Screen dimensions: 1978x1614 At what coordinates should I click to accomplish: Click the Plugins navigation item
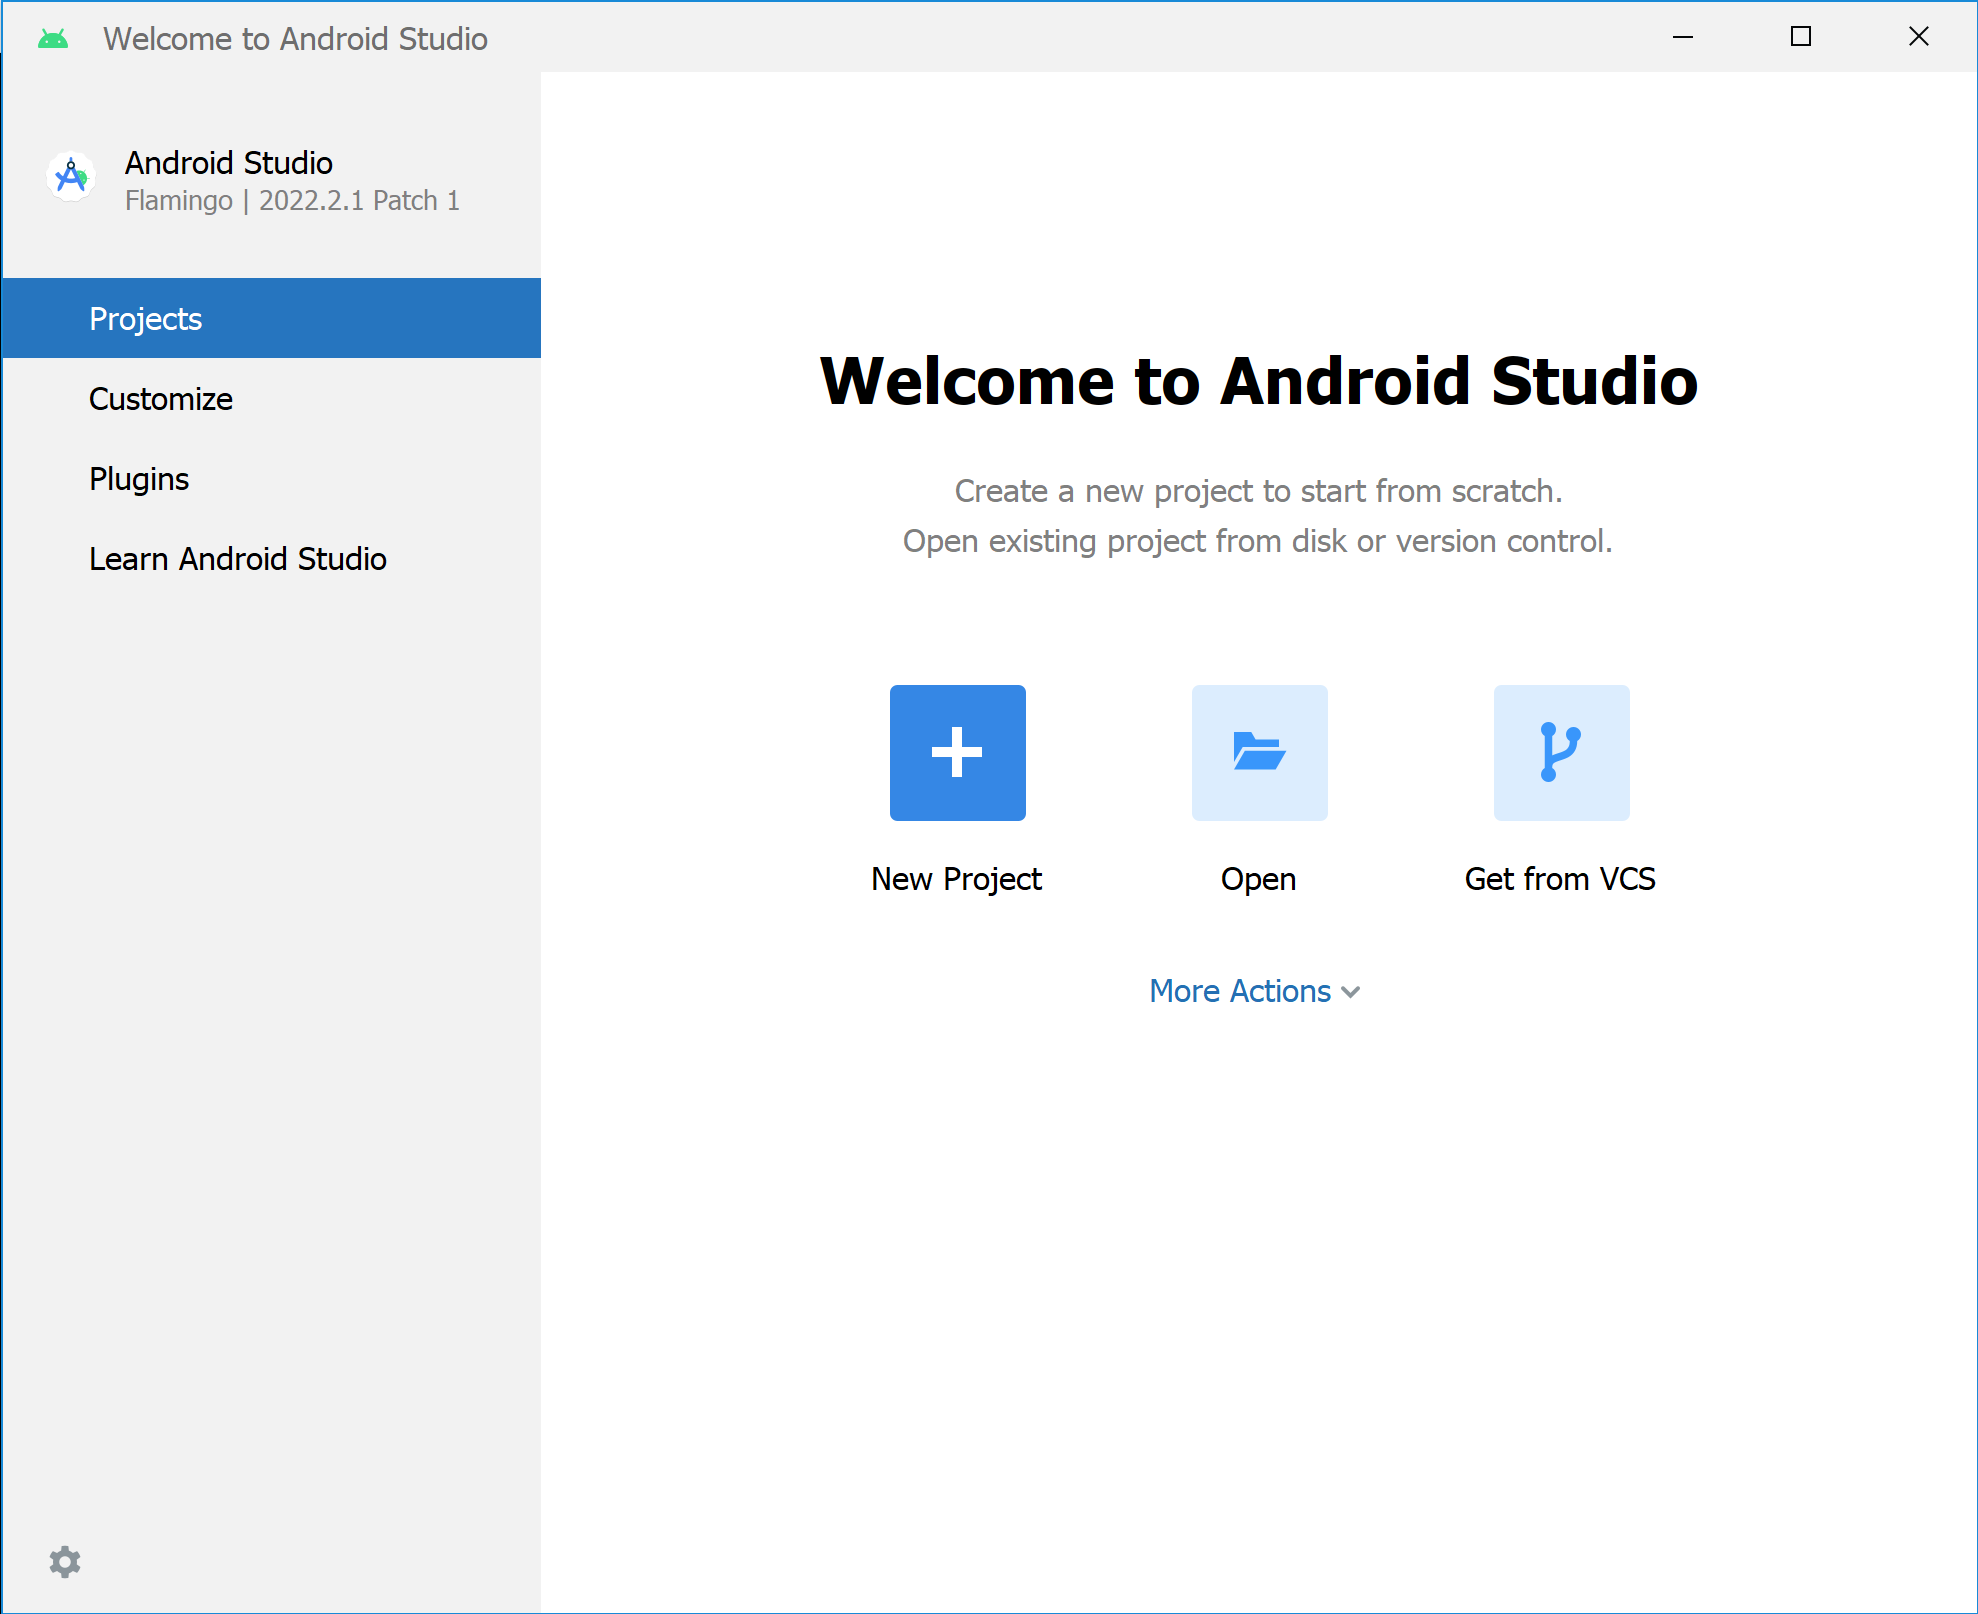[x=138, y=478]
